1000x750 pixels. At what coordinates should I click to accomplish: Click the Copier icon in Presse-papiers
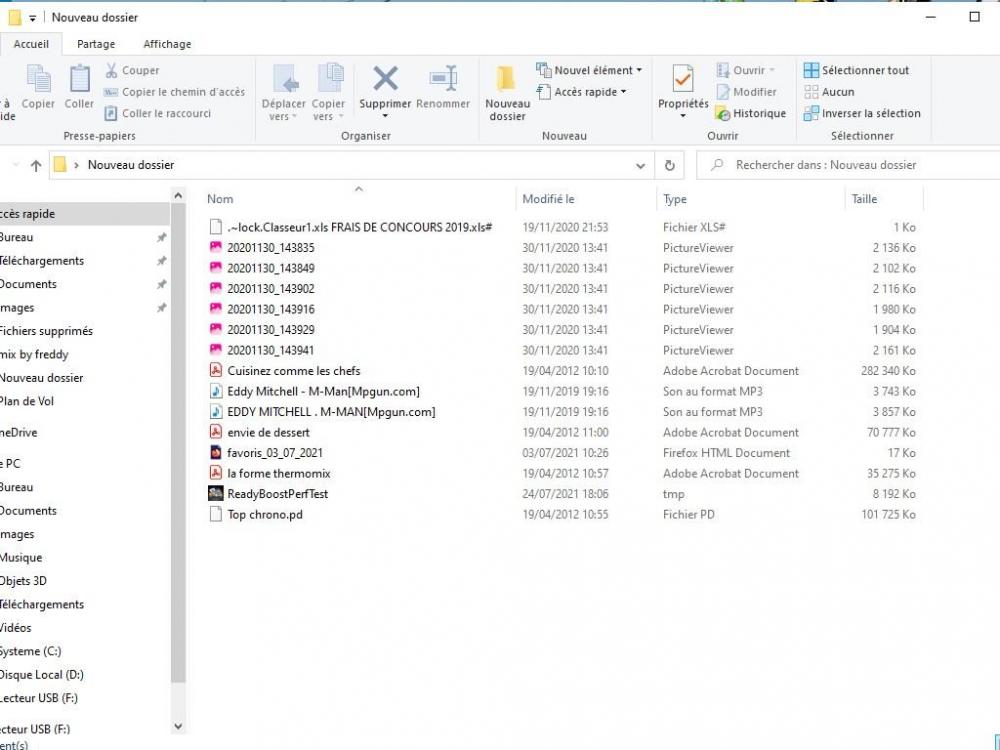(39, 80)
